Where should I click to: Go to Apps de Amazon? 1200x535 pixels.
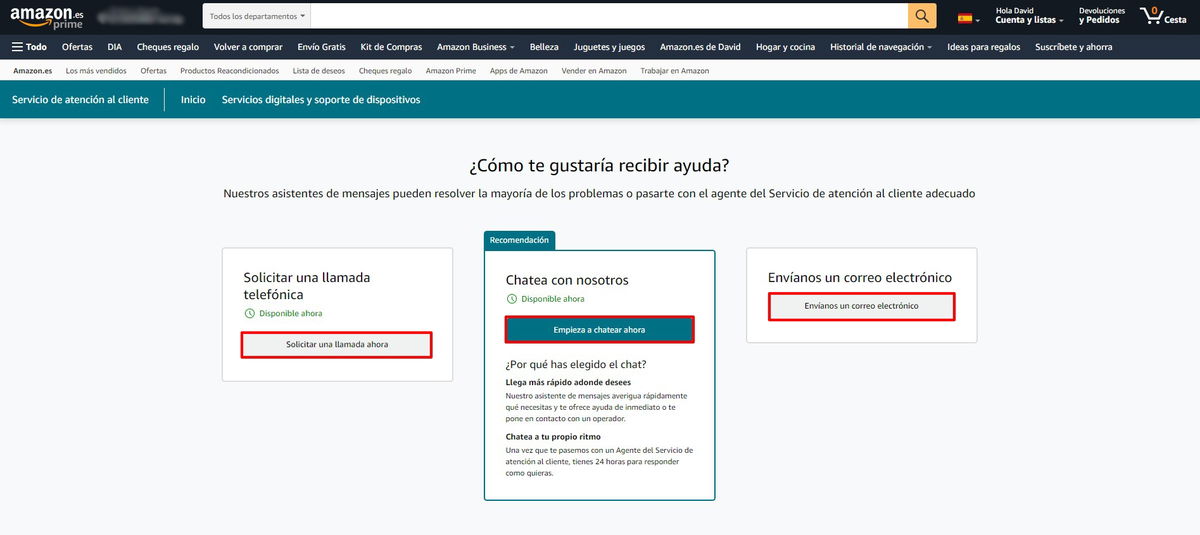[x=519, y=71]
